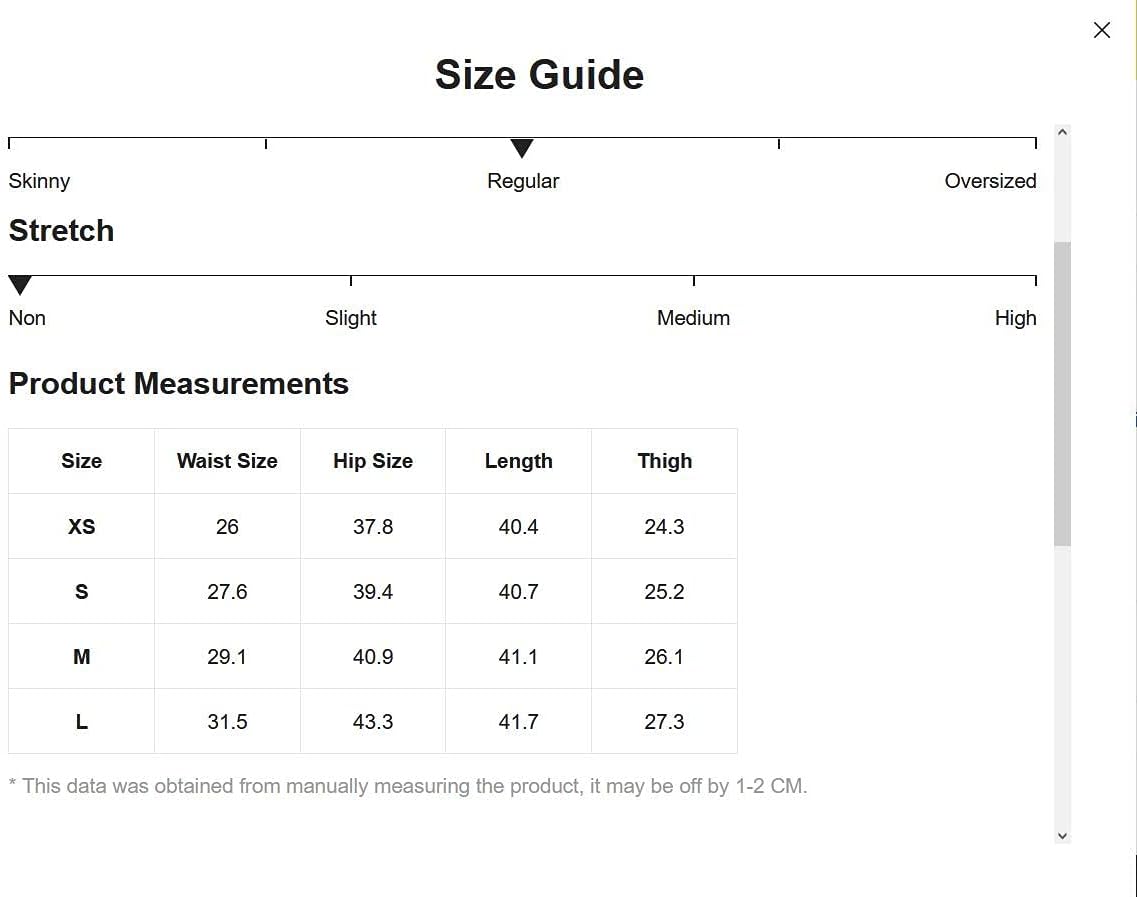The height and width of the screenshot is (897, 1137).
Task: Click the Medium stretch label
Action: (693, 318)
